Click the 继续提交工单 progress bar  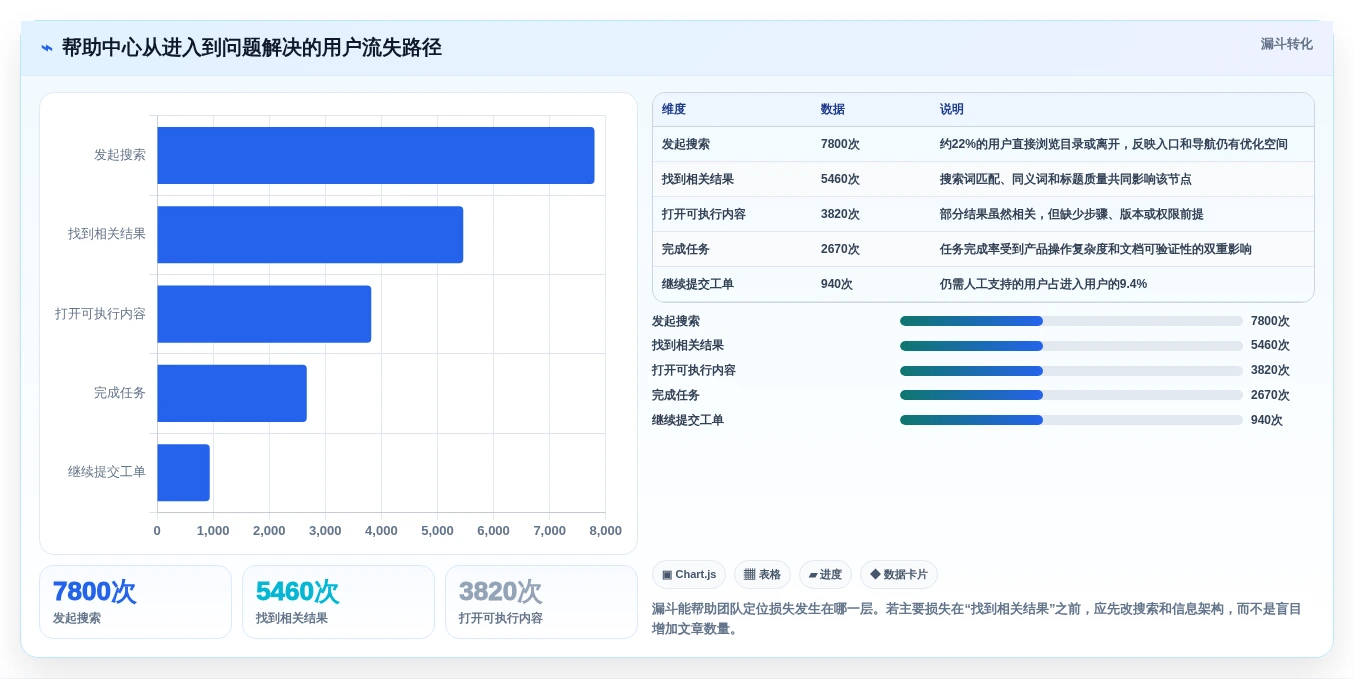1071,420
